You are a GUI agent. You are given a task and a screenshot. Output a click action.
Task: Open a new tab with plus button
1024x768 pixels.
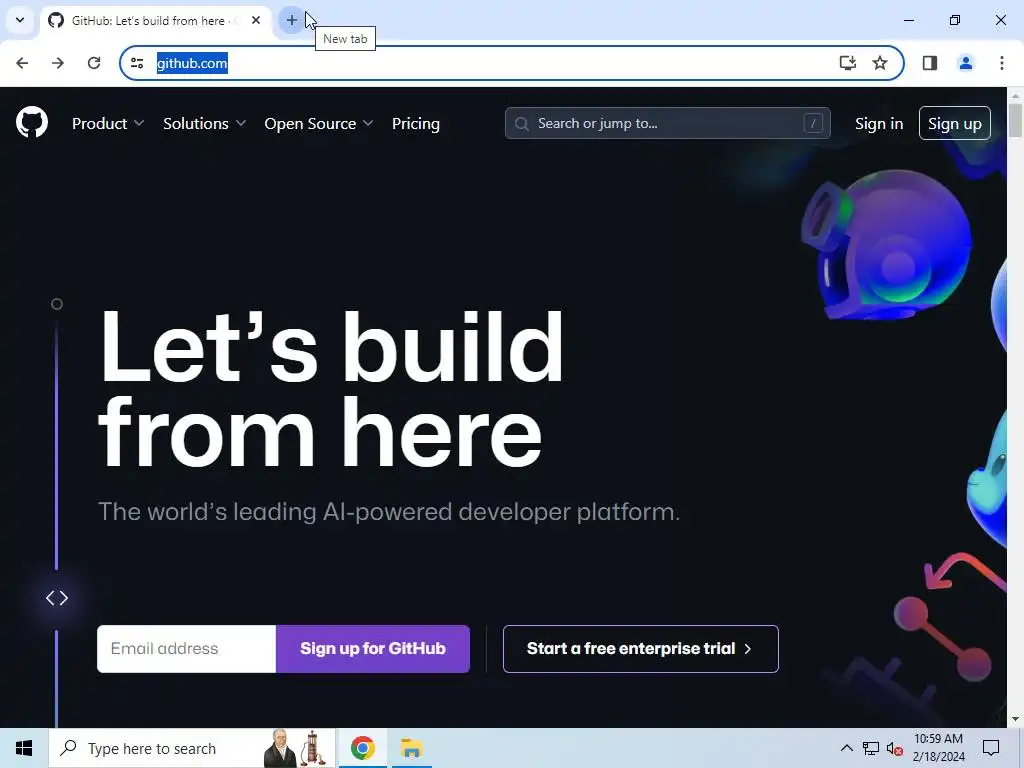tap(291, 20)
